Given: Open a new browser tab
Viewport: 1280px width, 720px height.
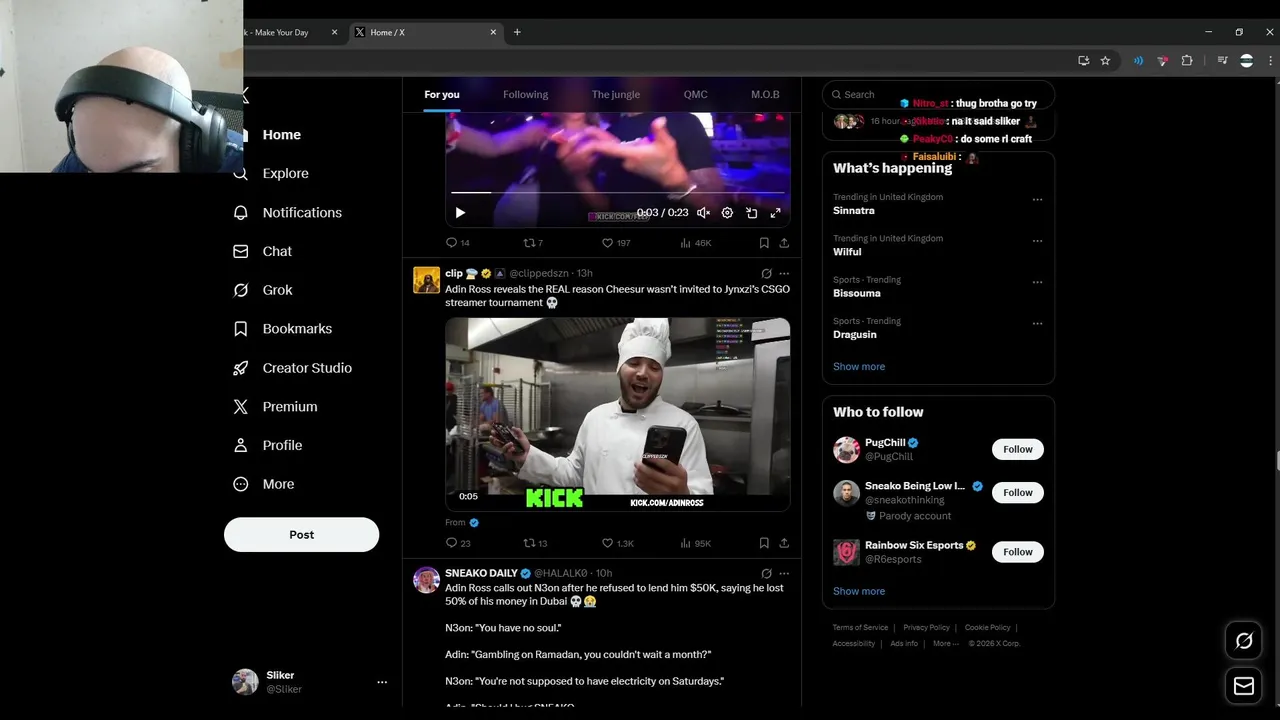Looking at the screenshot, I should coord(517,32).
